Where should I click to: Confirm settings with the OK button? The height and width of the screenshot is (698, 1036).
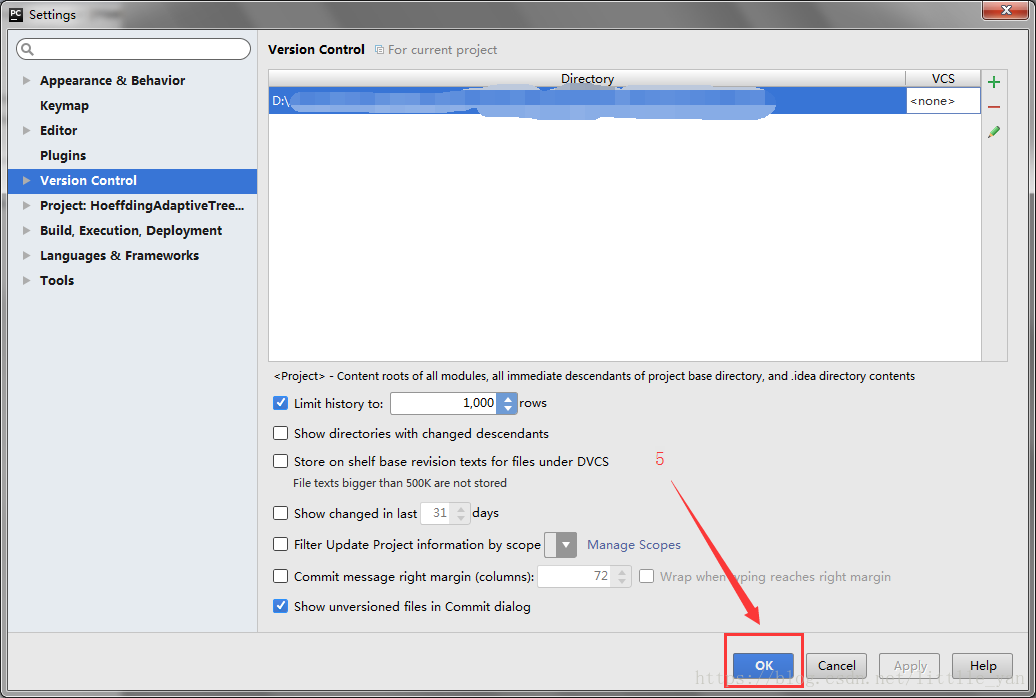click(x=762, y=665)
